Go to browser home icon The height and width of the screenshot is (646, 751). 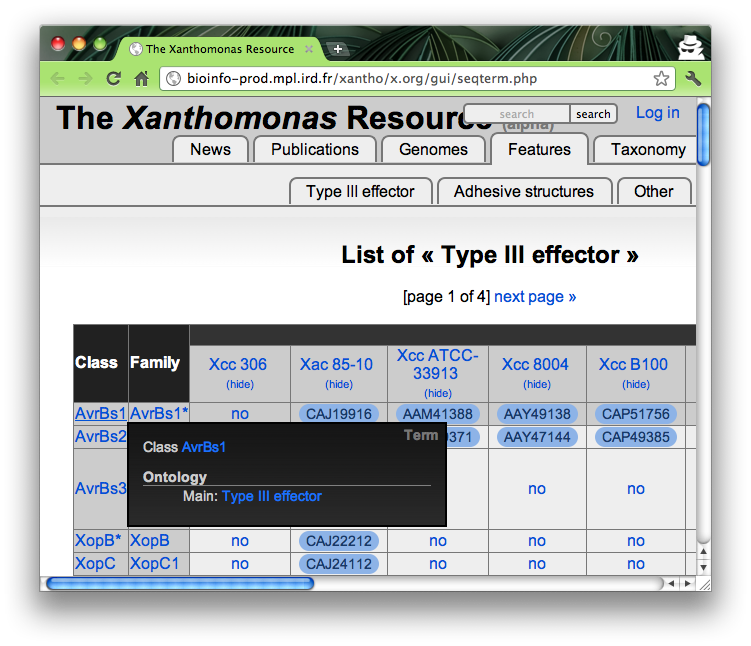point(142,78)
